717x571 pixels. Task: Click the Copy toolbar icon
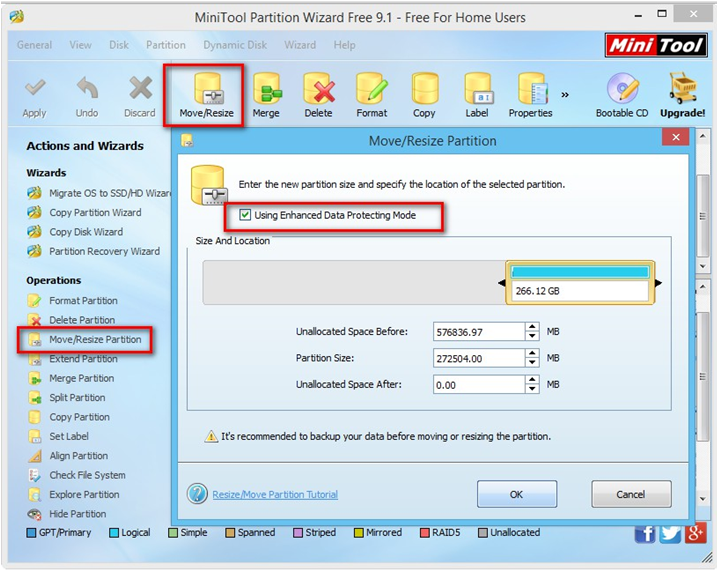pyautogui.click(x=424, y=89)
